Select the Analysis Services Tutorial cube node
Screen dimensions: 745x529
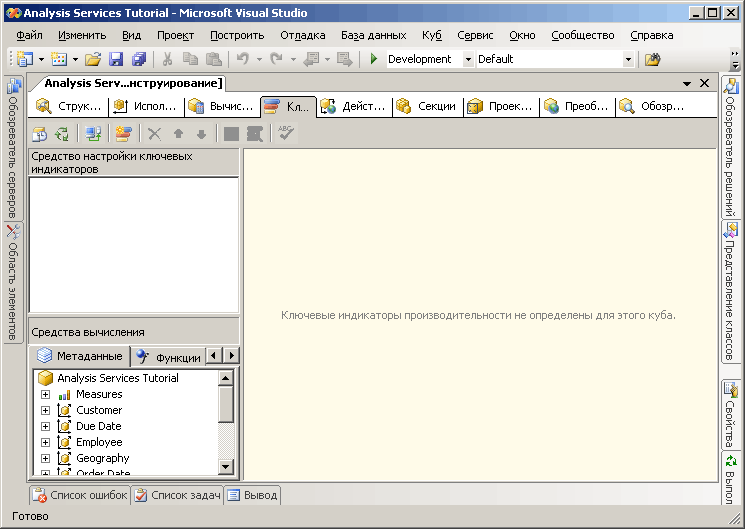pyautogui.click(x=108, y=378)
